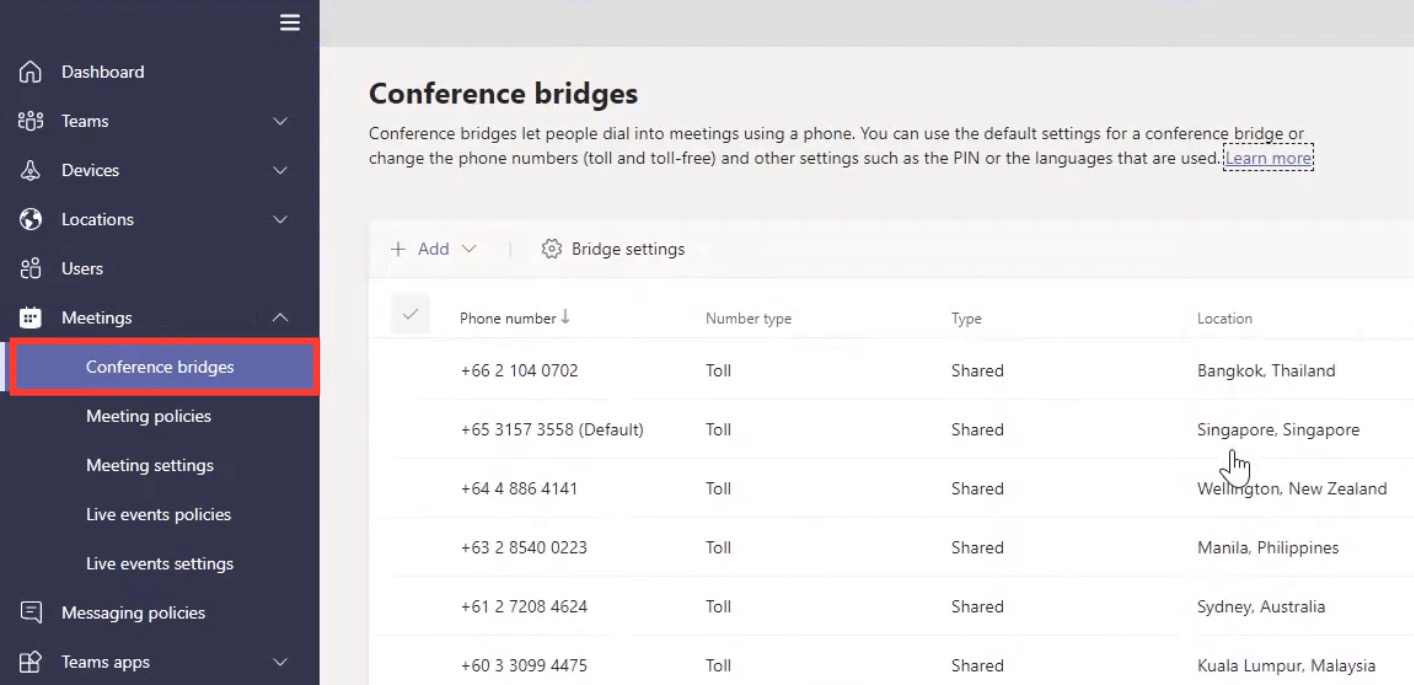1414x685 pixels.
Task: Click Manila, Philippines location cell
Action: 1268,547
